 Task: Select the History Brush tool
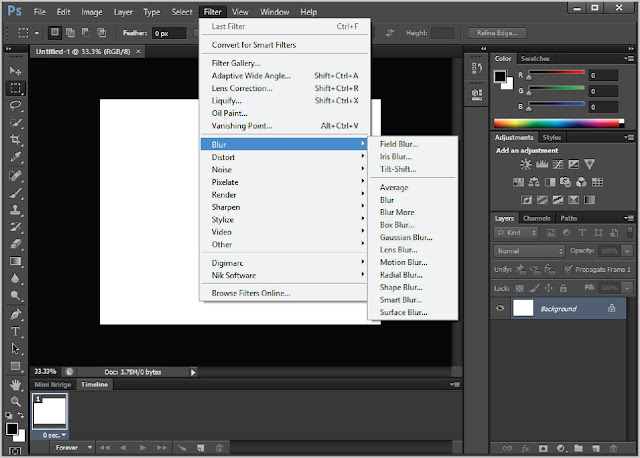(15, 227)
